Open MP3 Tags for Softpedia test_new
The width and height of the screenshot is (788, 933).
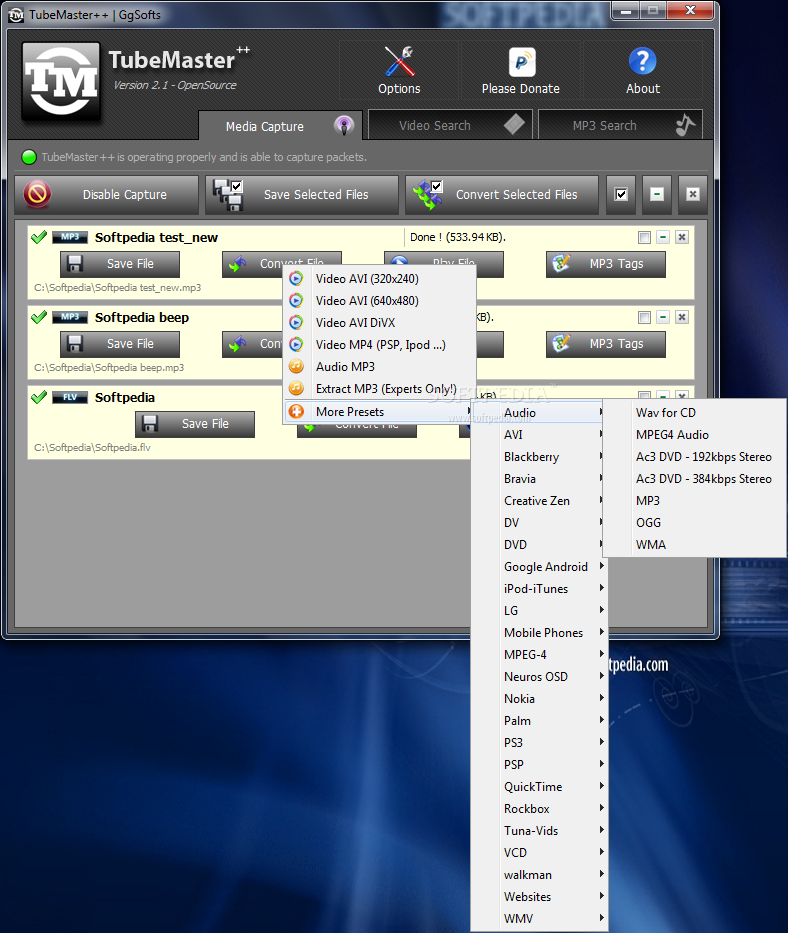606,264
